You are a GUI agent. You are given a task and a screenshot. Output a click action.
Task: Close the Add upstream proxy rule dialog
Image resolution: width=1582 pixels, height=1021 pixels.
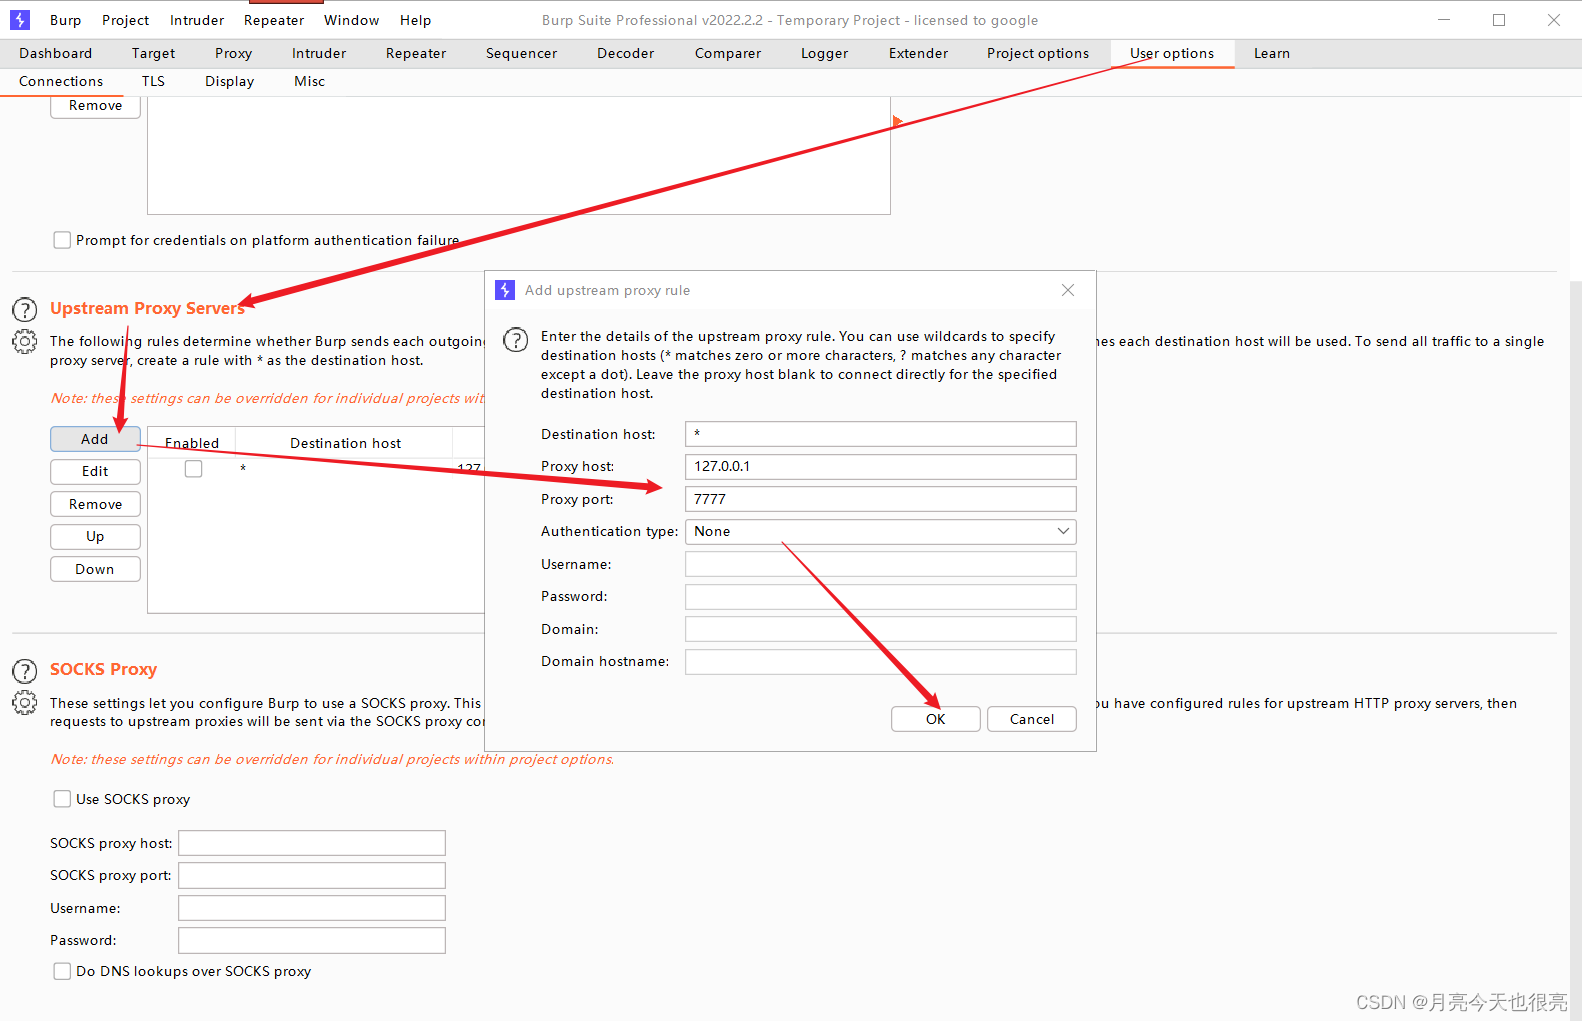click(x=1068, y=290)
